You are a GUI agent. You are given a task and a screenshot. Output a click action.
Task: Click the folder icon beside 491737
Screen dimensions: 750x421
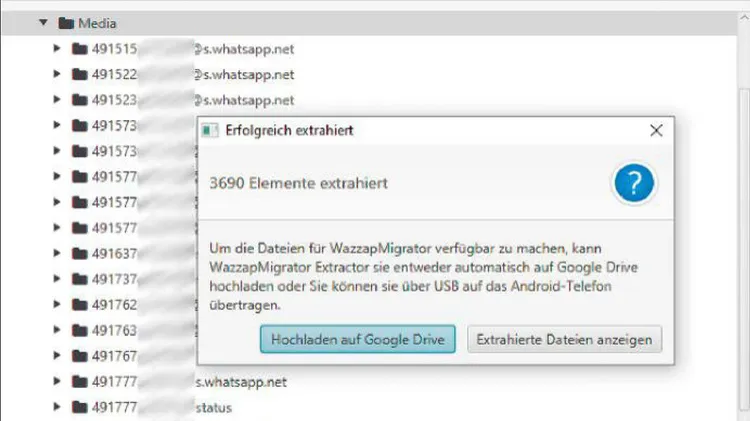click(x=79, y=279)
